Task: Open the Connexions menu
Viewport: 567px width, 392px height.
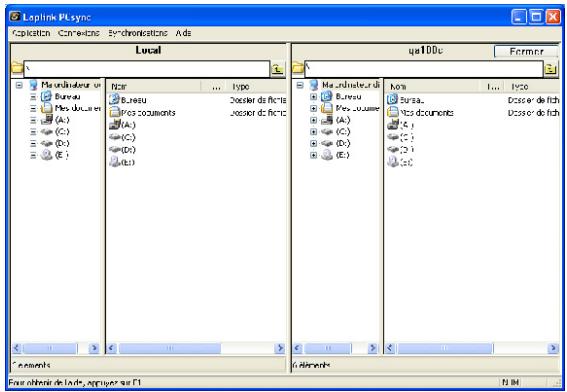Action: 78,33
